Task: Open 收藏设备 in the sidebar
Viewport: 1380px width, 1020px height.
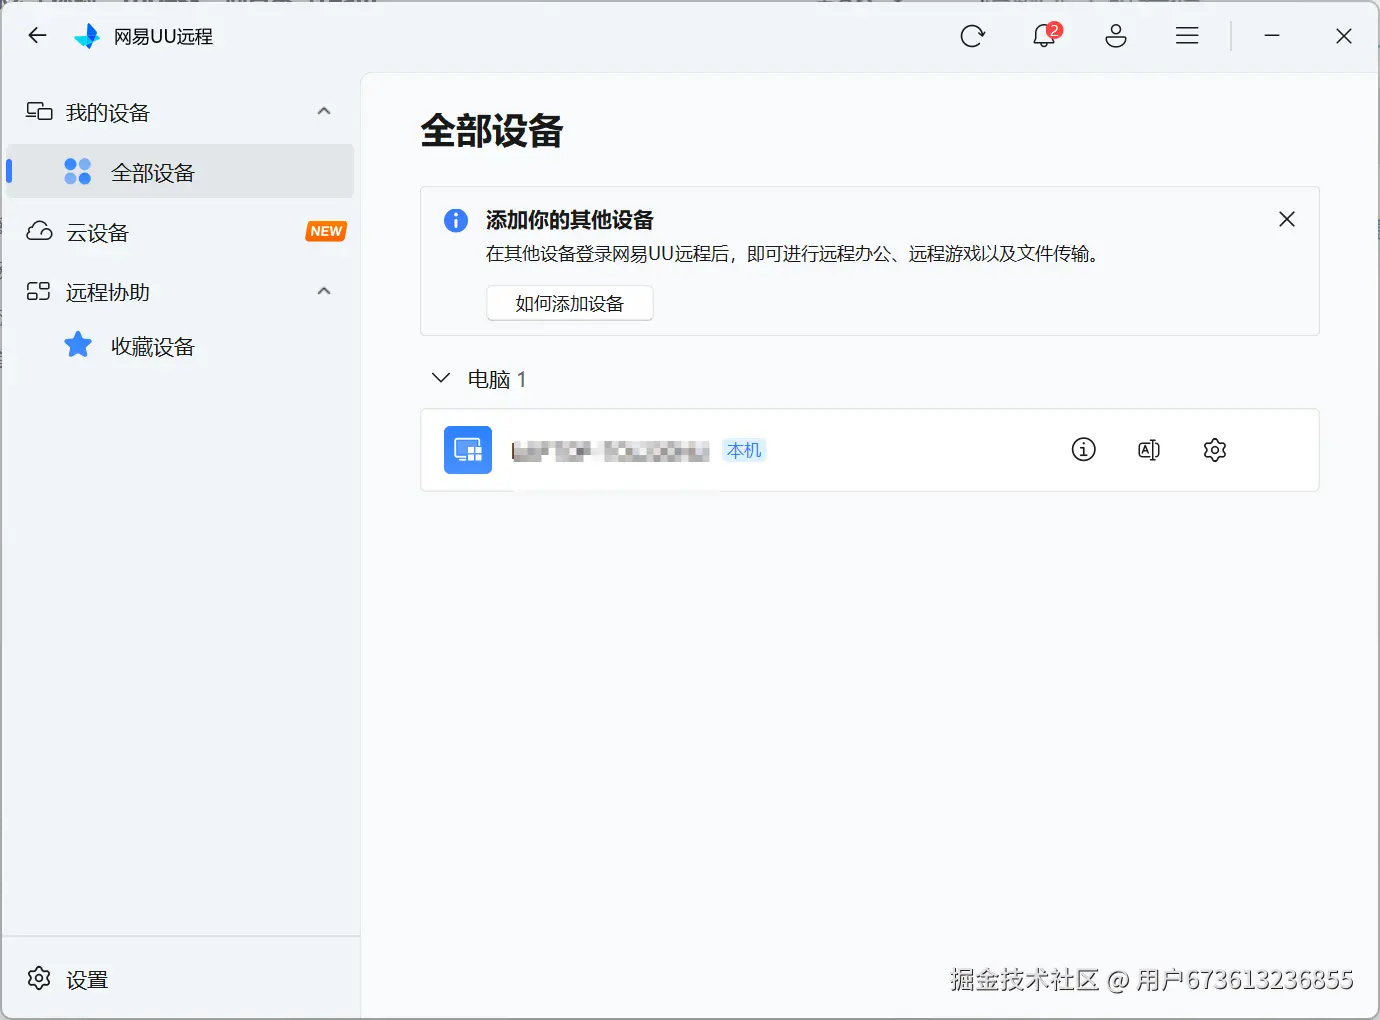Action: pyautogui.click(x=180, y=346)
